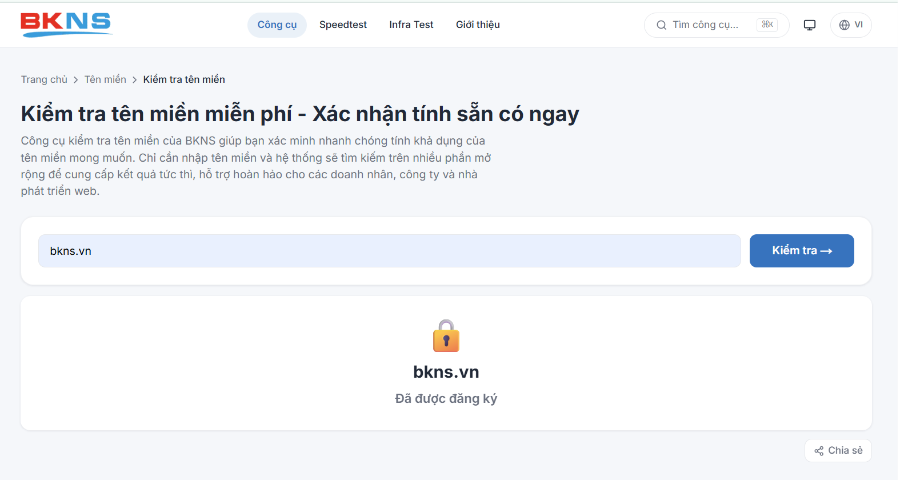Click the BKNS logo
This screenshot has height=481, width=898.
pos(66,25)
